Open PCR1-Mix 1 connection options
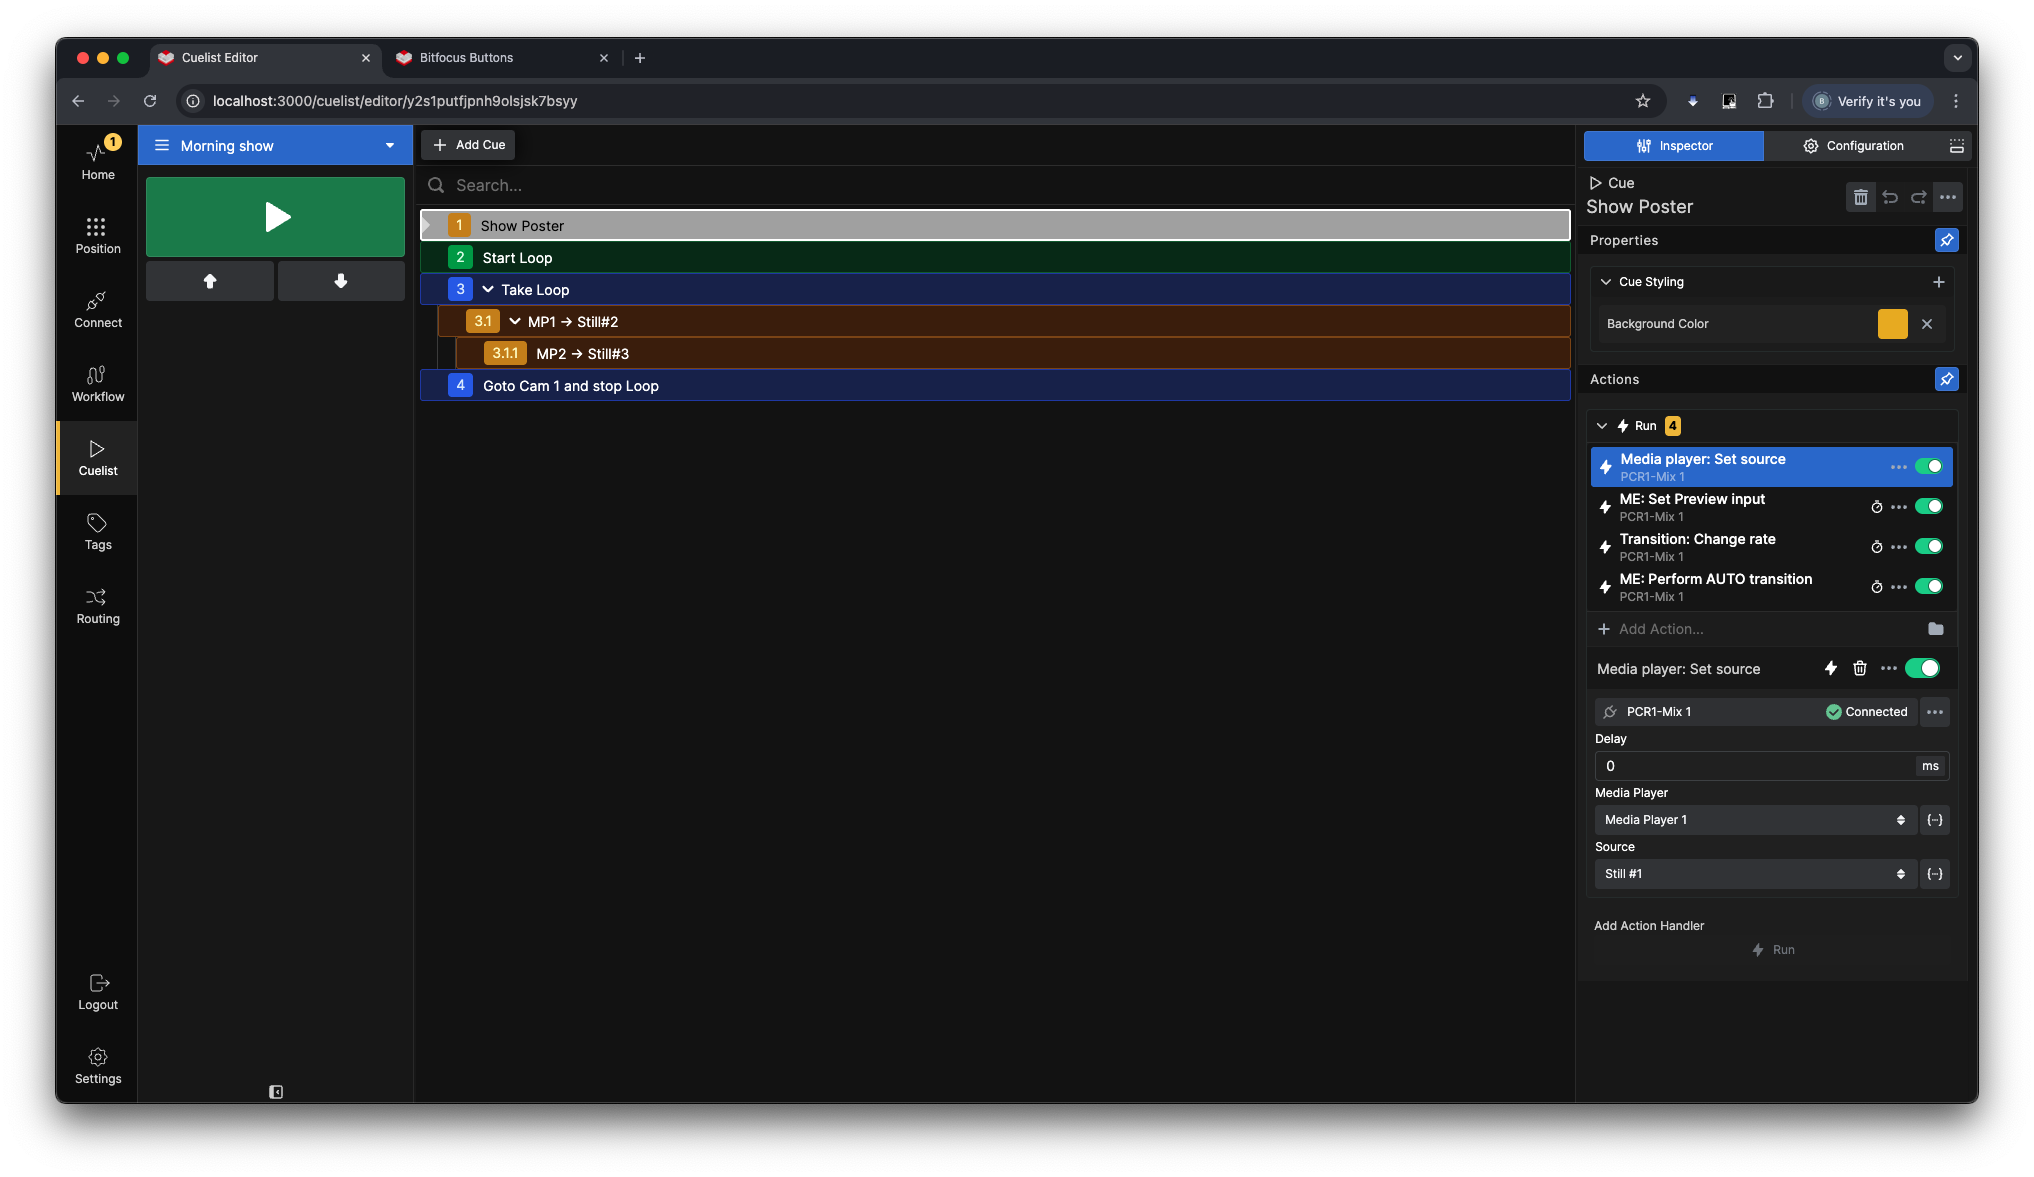Viewport: 2034px width, 1177px height. click(1935, 712)
